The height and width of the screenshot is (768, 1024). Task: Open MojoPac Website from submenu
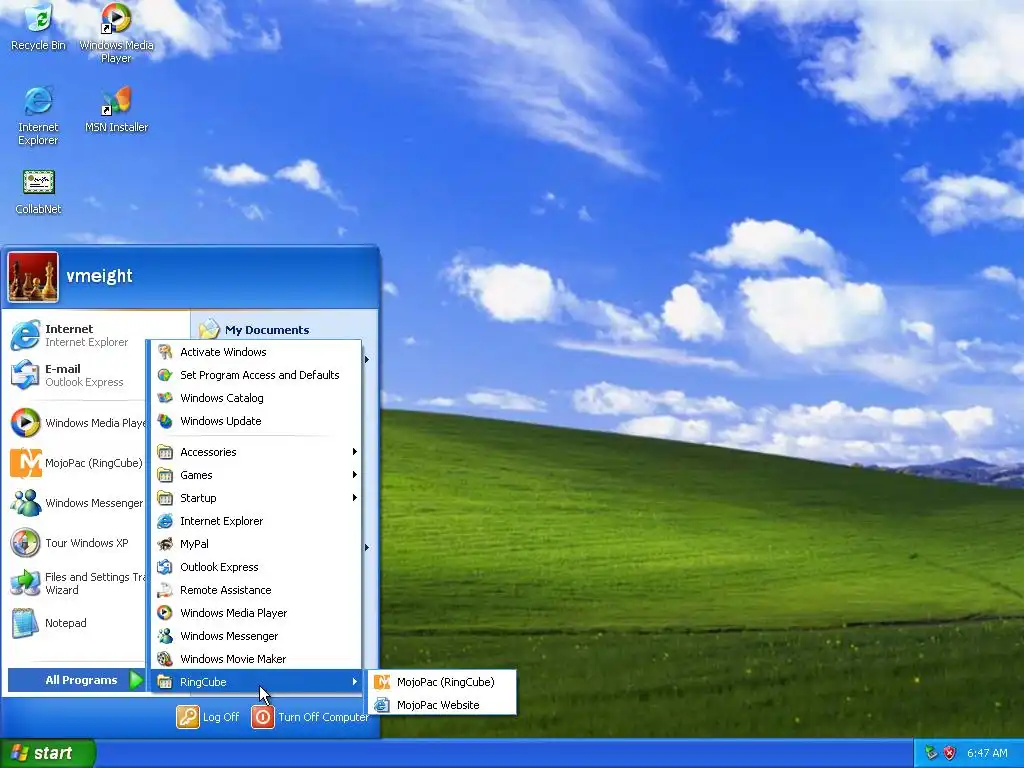(442, 705)
